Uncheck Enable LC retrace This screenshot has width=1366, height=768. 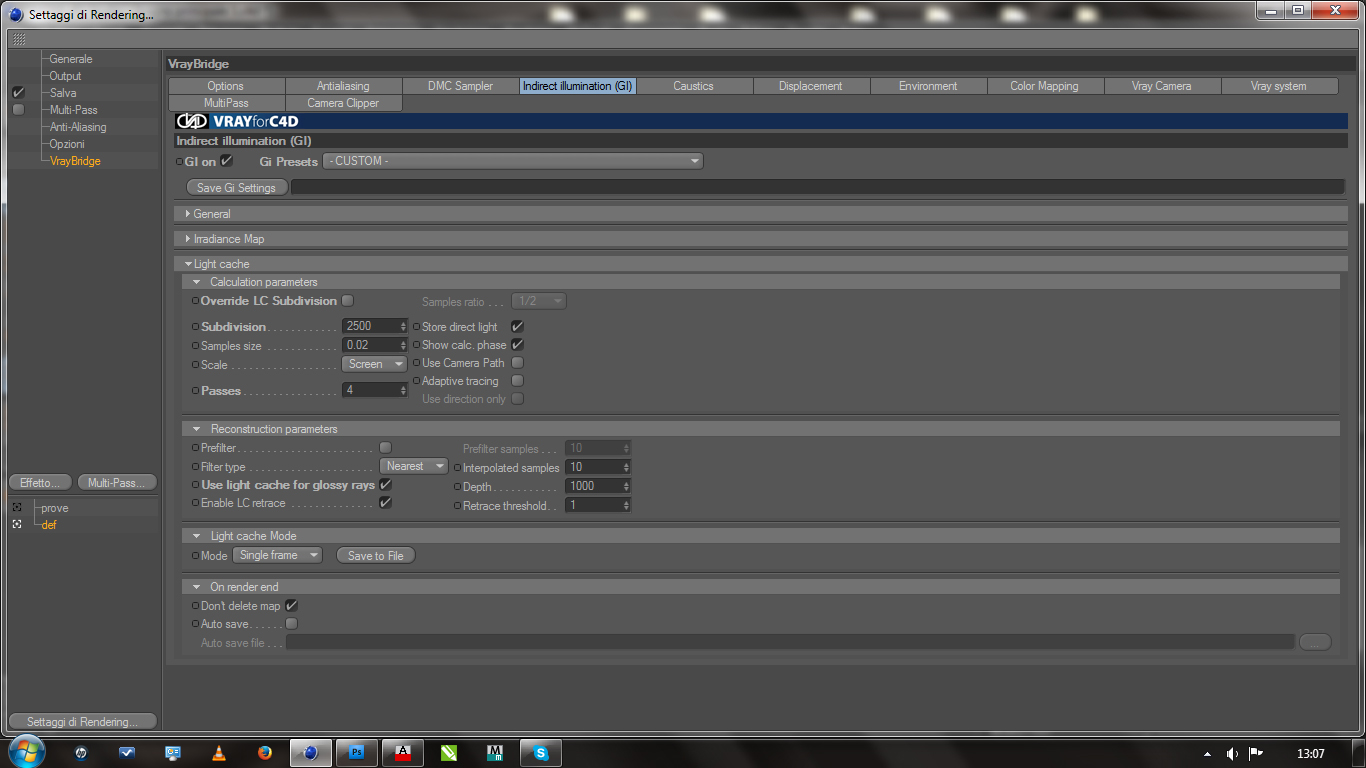point(386,503)
